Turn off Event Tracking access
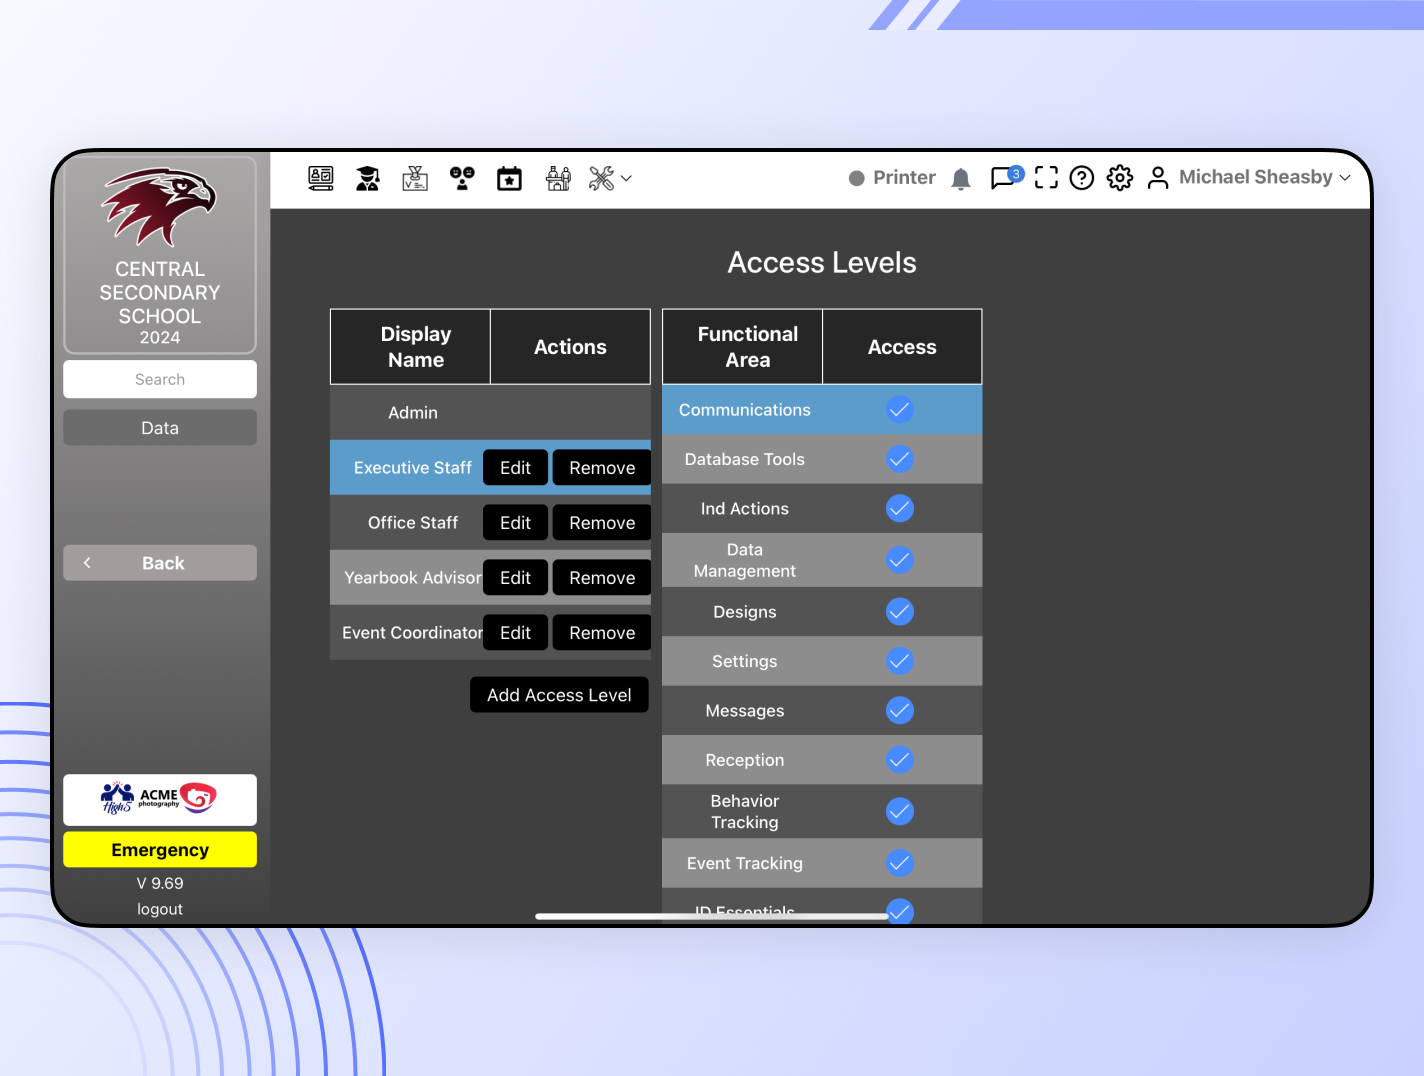The image size is (1424, 1076). 899,863
